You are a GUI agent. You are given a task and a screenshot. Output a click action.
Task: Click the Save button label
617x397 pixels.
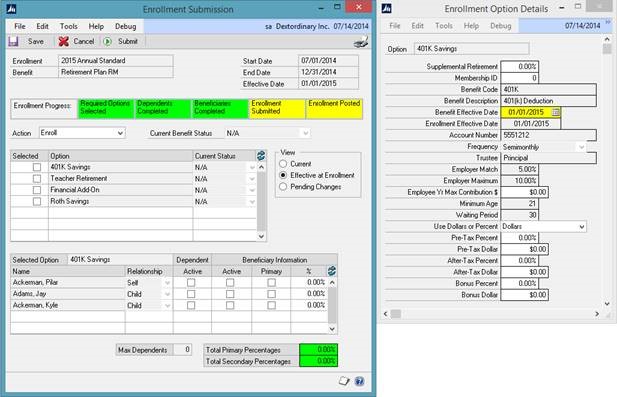[35, 41]
